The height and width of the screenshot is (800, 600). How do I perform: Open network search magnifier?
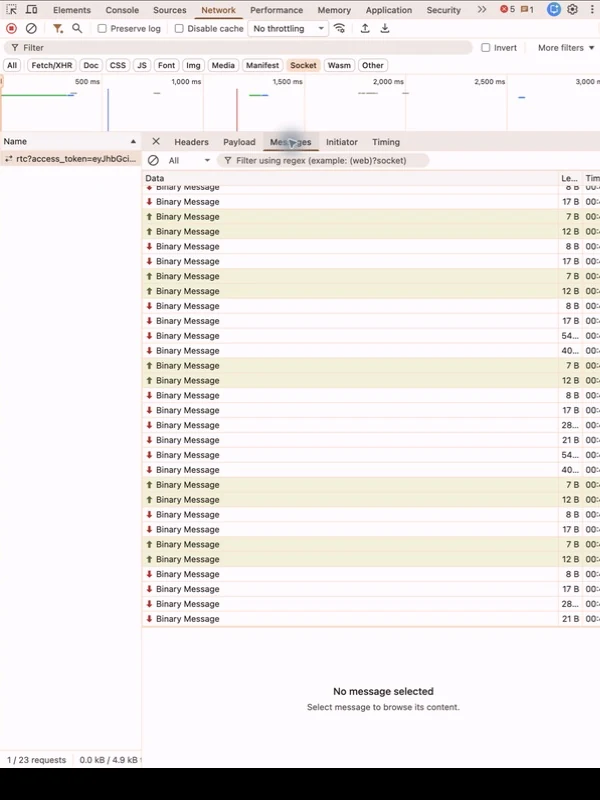coord(77,29)
